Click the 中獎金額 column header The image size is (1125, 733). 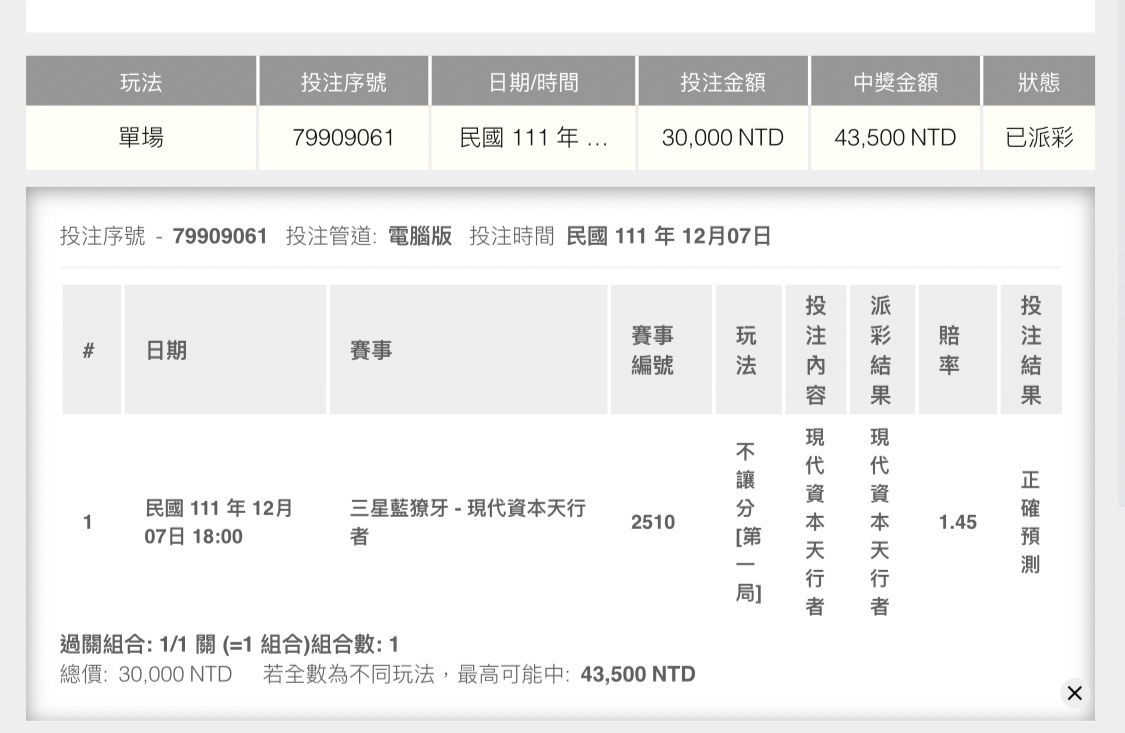895,81
